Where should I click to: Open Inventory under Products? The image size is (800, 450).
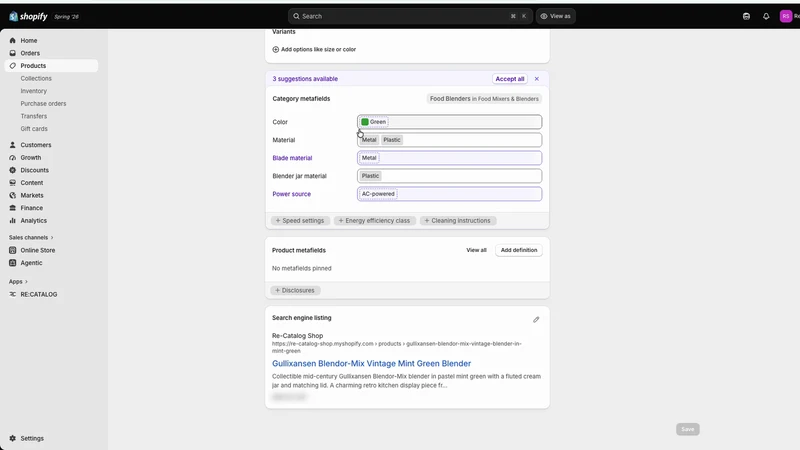34,91
